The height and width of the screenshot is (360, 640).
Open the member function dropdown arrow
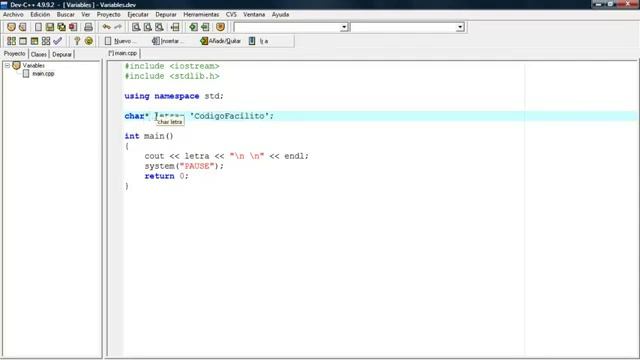click(x=460, y=27)
